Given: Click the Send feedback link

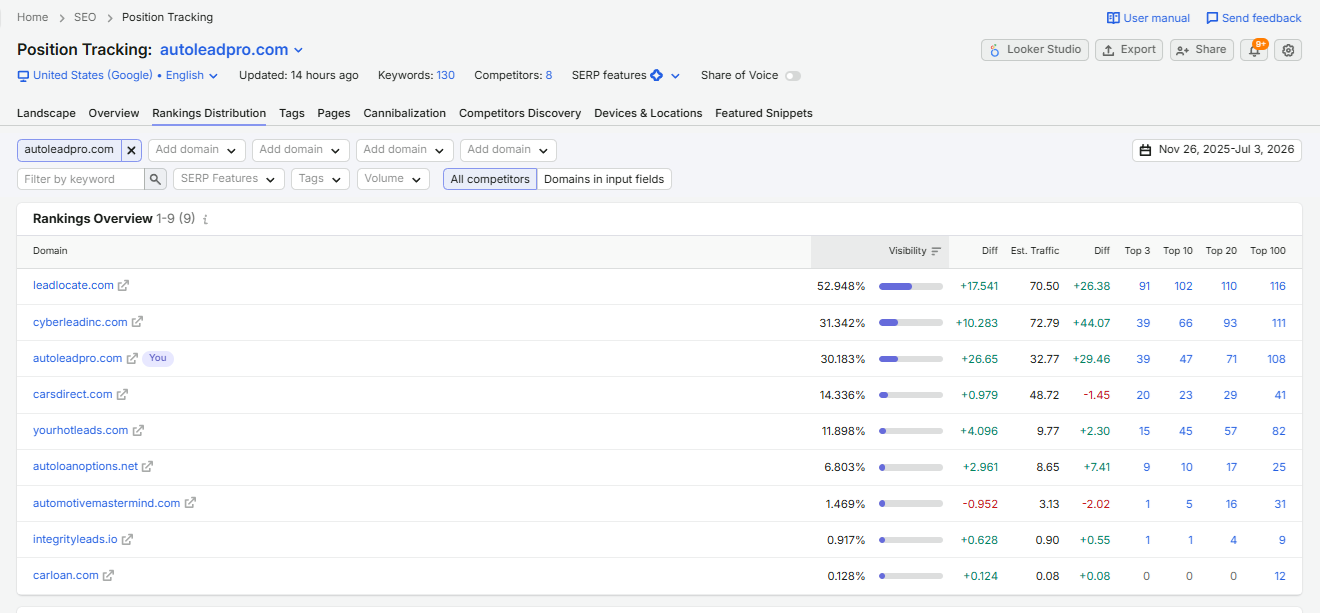Looking at the screenshot, I should click(1253, 18).
